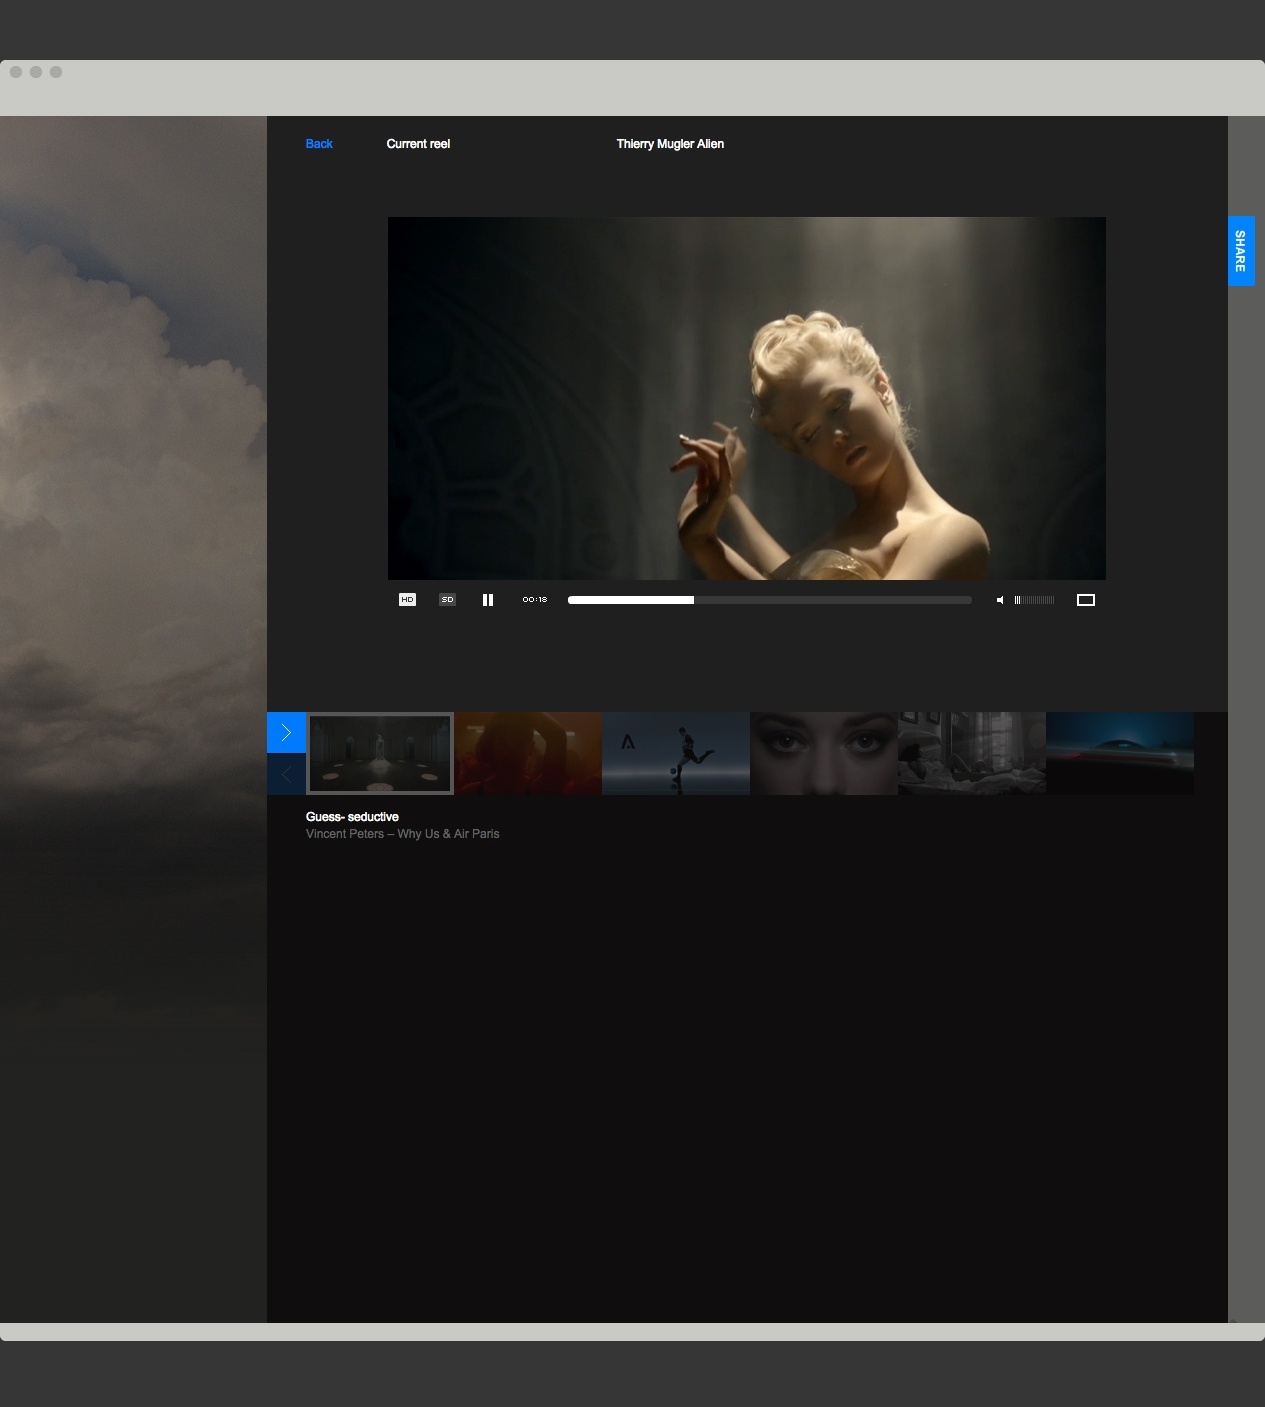Open the blue car thumbnail
1265x1407 pixels.
[1120, 753]
